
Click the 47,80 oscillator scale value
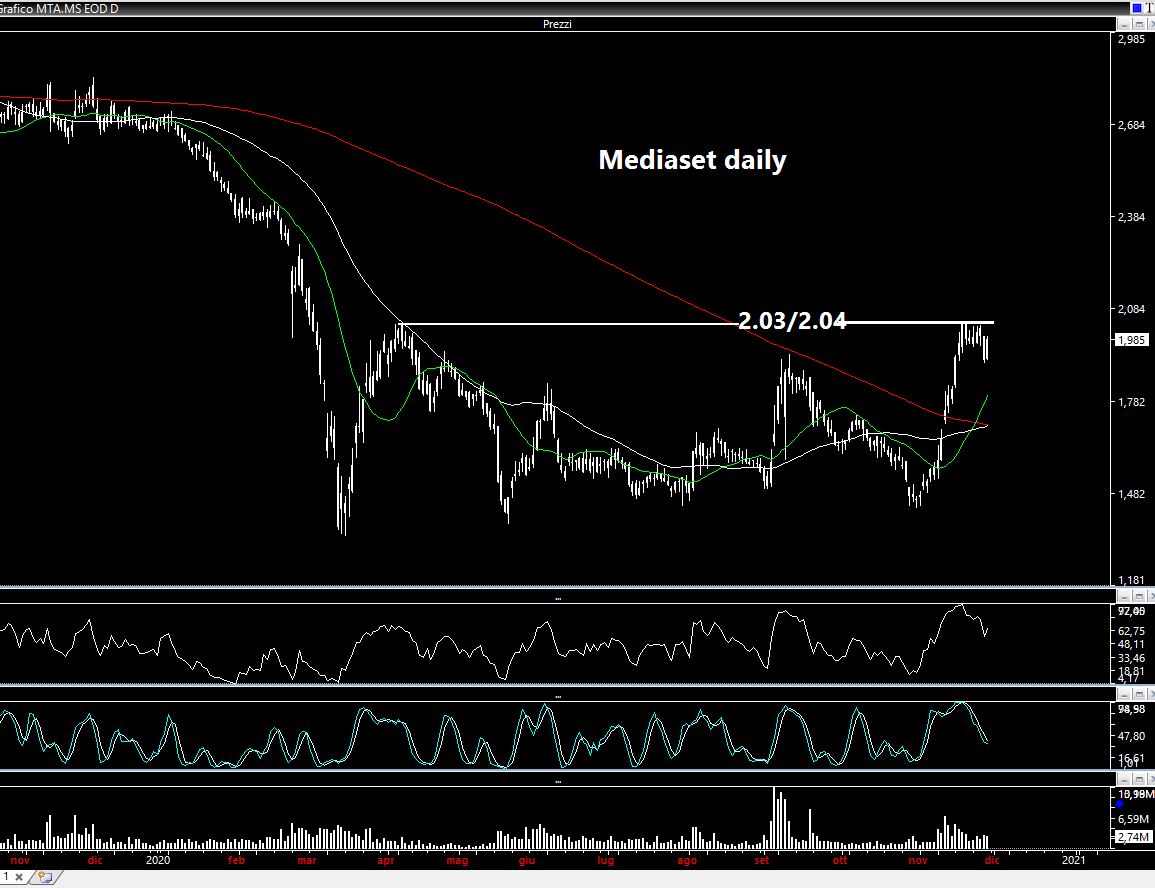point(1131,736)
